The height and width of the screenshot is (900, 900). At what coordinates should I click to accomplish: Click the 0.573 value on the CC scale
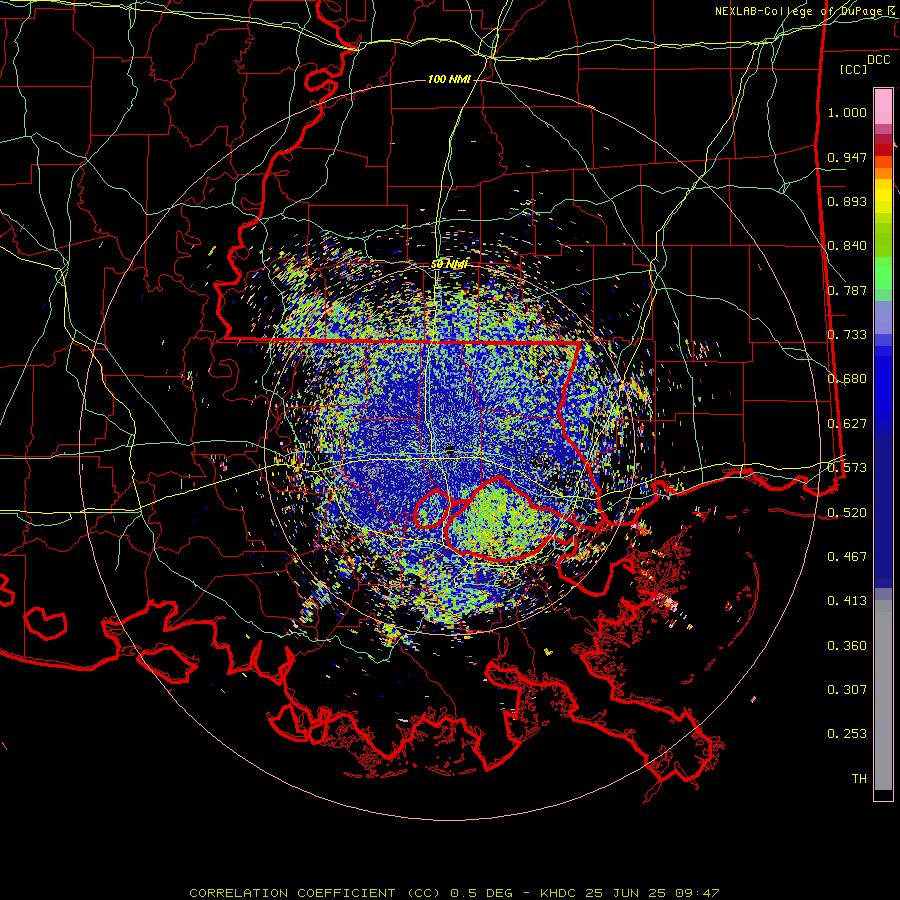(847, 468)
